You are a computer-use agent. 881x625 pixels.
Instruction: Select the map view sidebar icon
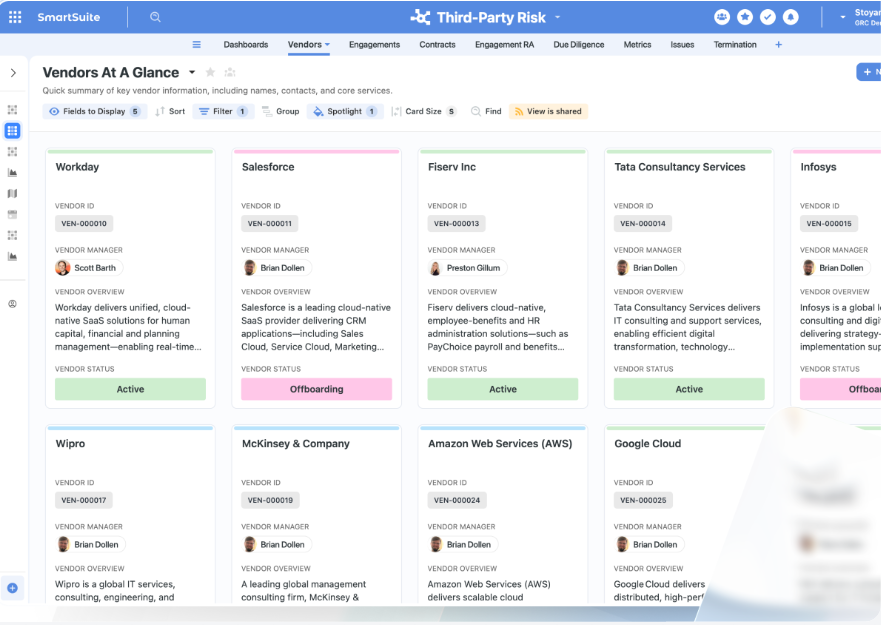(x=12, y=193)
